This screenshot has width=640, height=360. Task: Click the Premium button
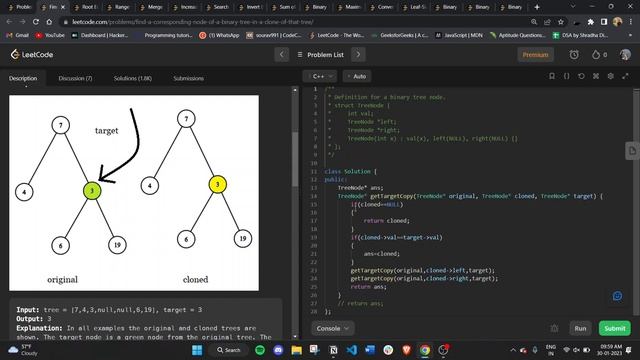[x=536, y=55]
